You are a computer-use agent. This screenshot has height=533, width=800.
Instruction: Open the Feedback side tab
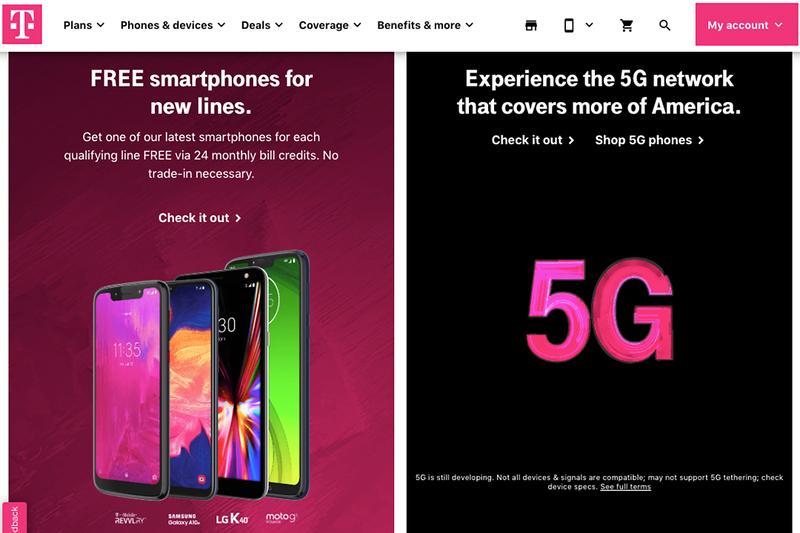[14, 518]
